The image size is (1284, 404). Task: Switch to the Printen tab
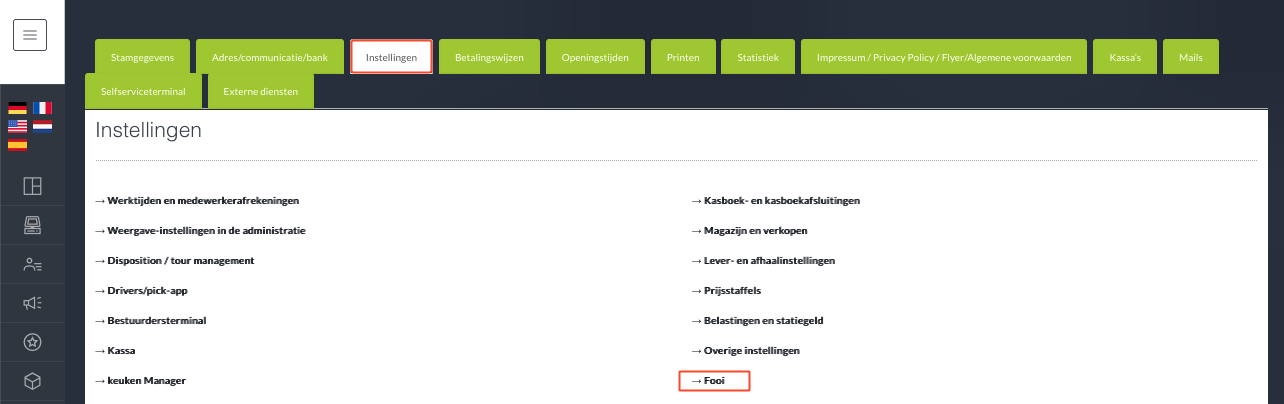[683, 57]
